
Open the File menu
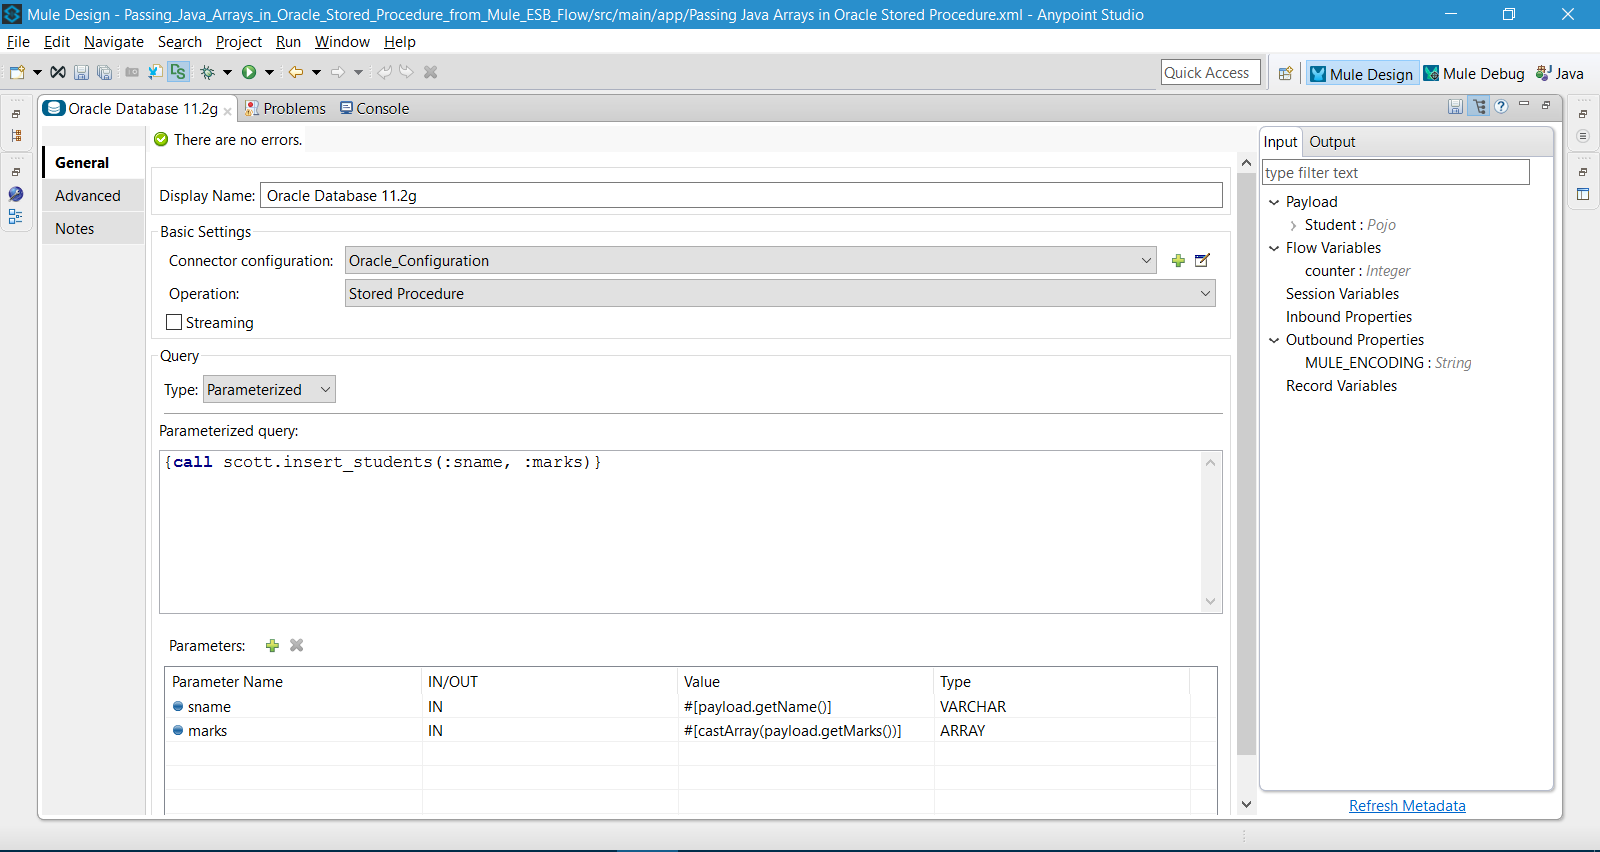point(18,42)
